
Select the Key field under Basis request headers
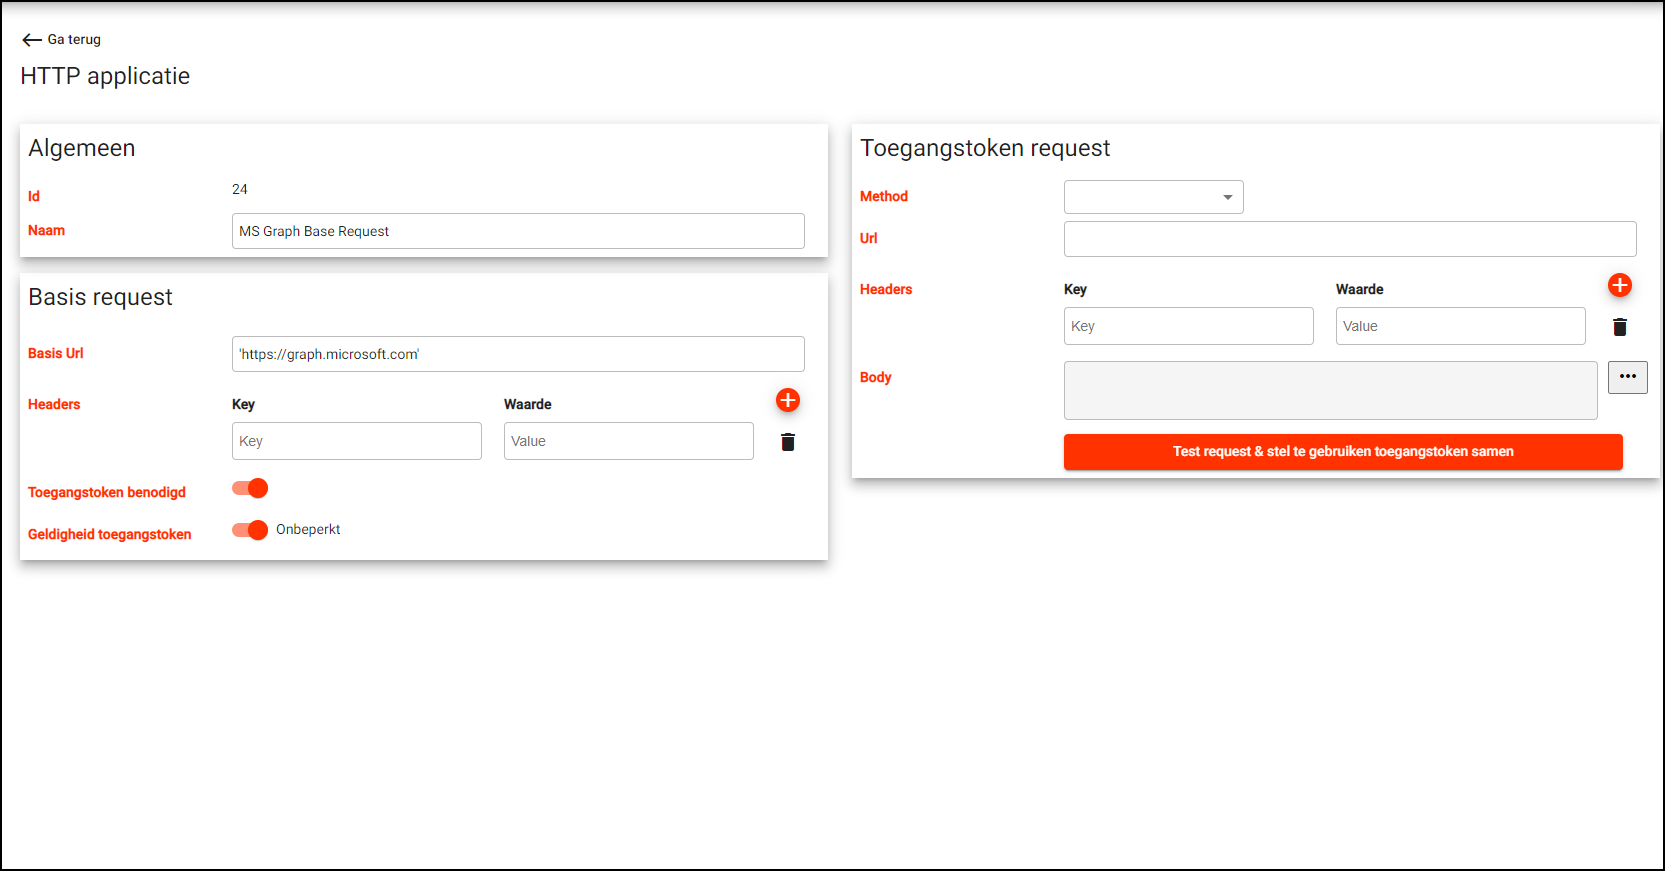[356, 441]
